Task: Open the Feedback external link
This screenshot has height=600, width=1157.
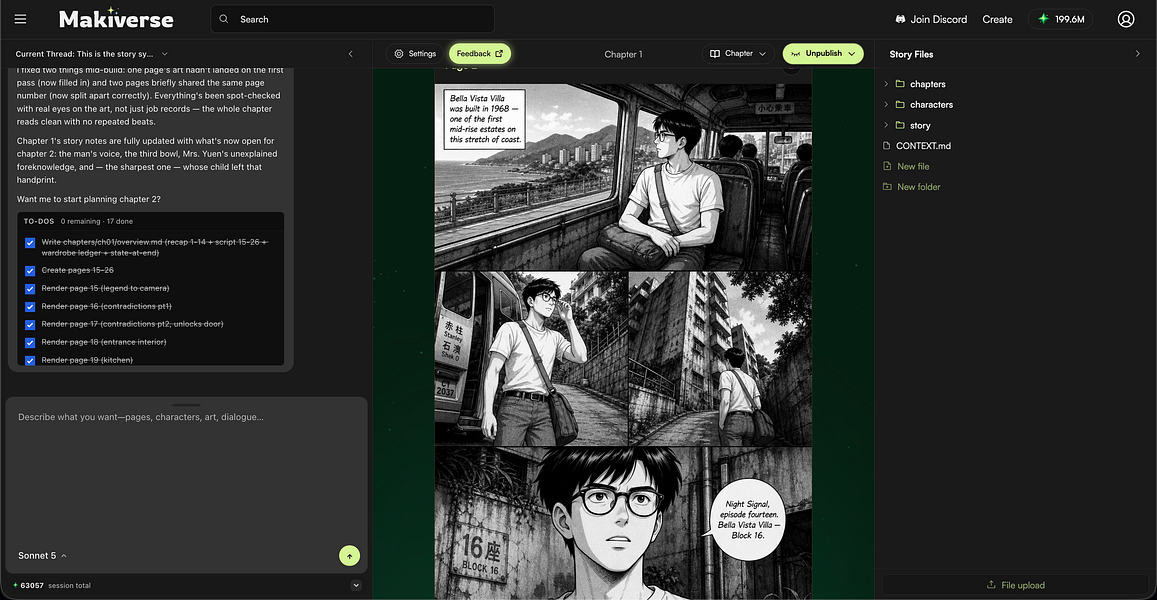Action: 480,54
